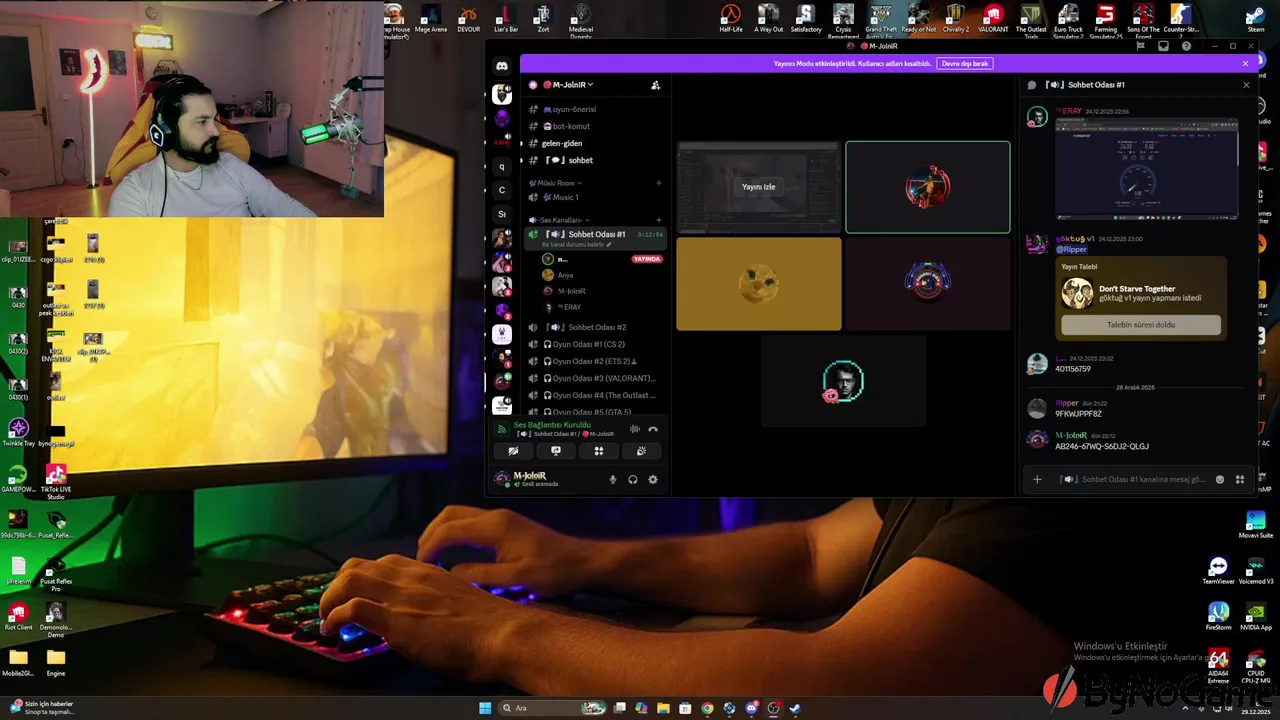Click the @Ripper mention in chat
The image size is (1280, 720).
pyautogui.click(x=1071, y=249)
